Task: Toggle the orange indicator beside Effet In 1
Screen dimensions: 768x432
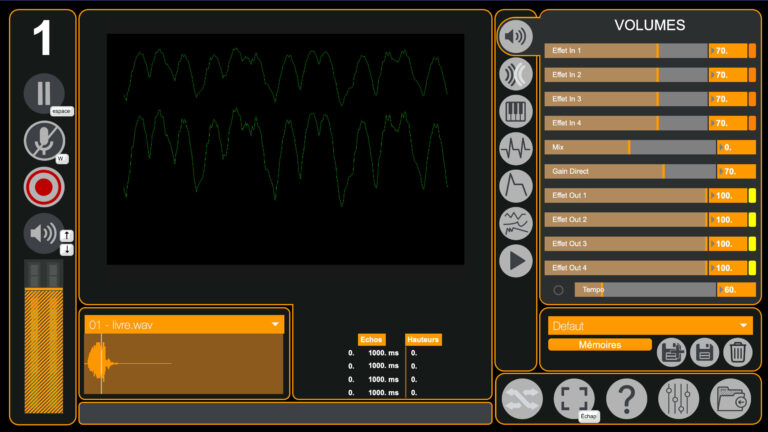Action: (x=752, y=50)
